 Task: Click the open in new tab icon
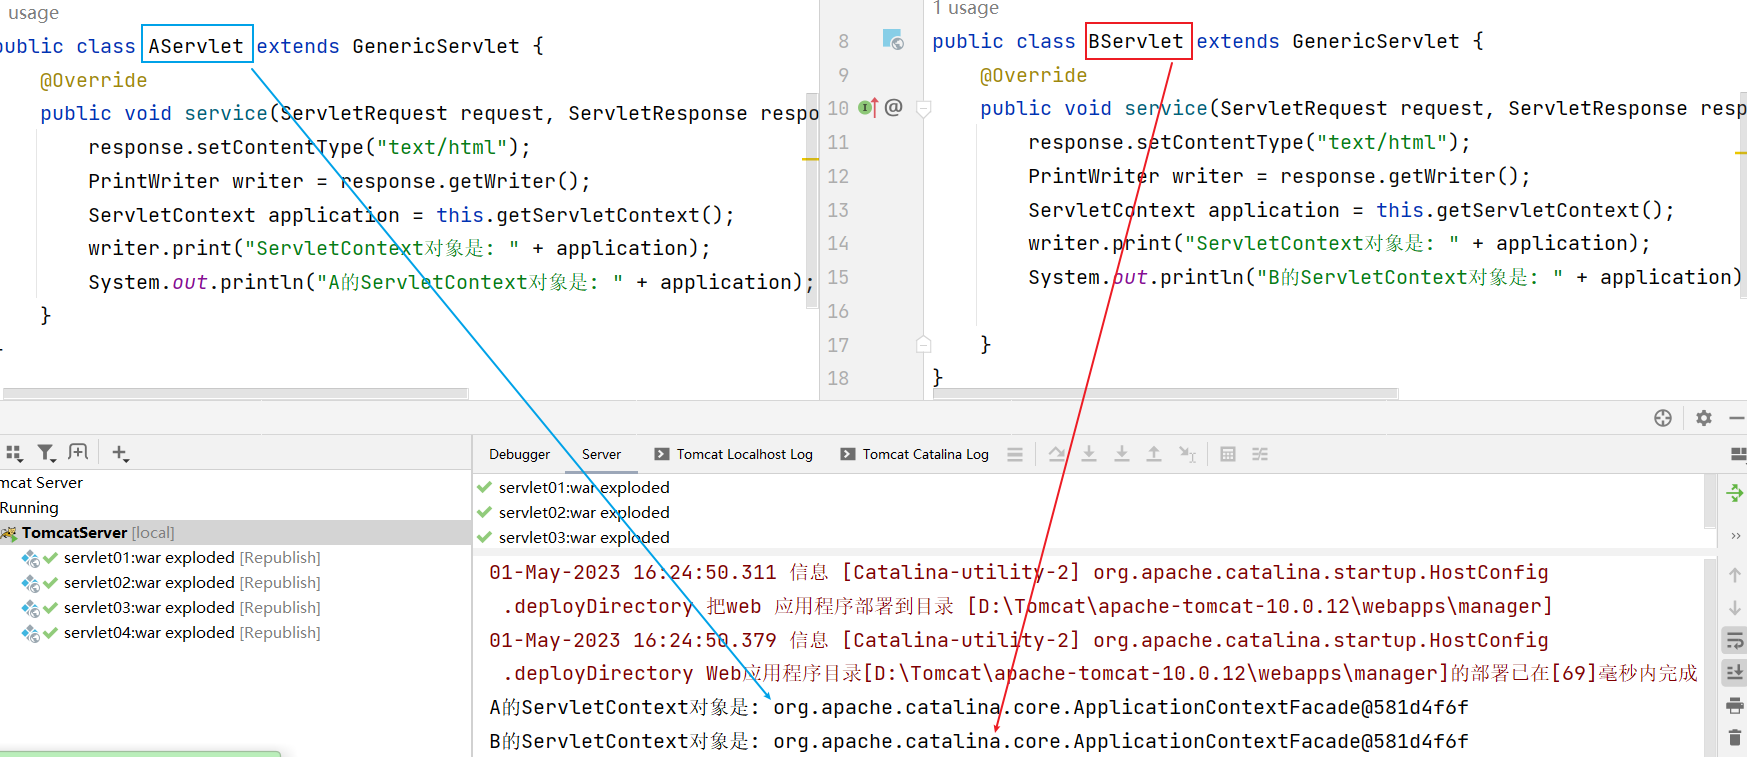click(x=78, y=452)
